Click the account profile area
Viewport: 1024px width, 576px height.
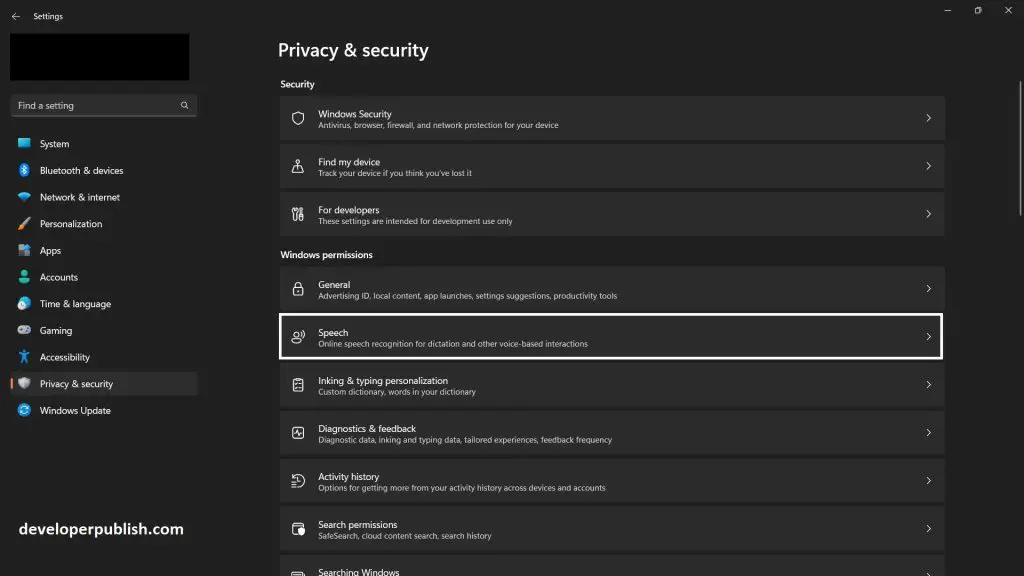99,57
